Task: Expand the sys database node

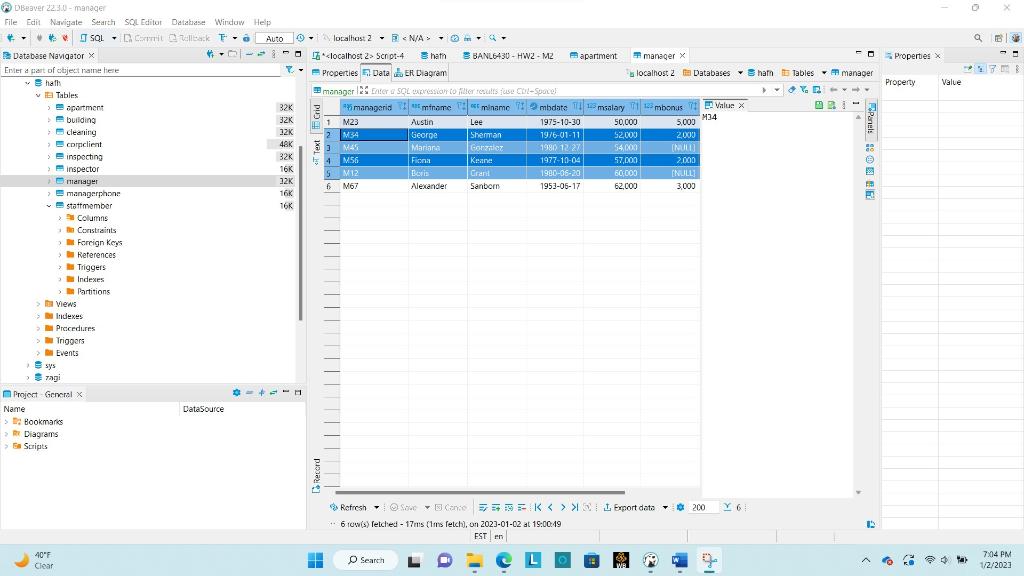Action: (27, 365)
